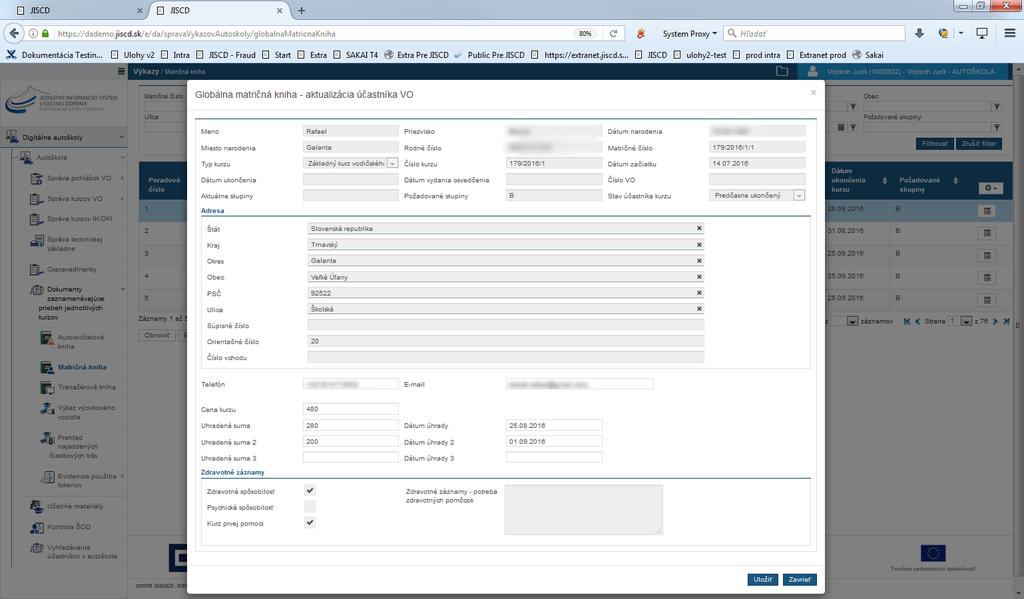Close the dialog with the Zavrieť button
The image size is (1024, 599).
pos(799,579)
